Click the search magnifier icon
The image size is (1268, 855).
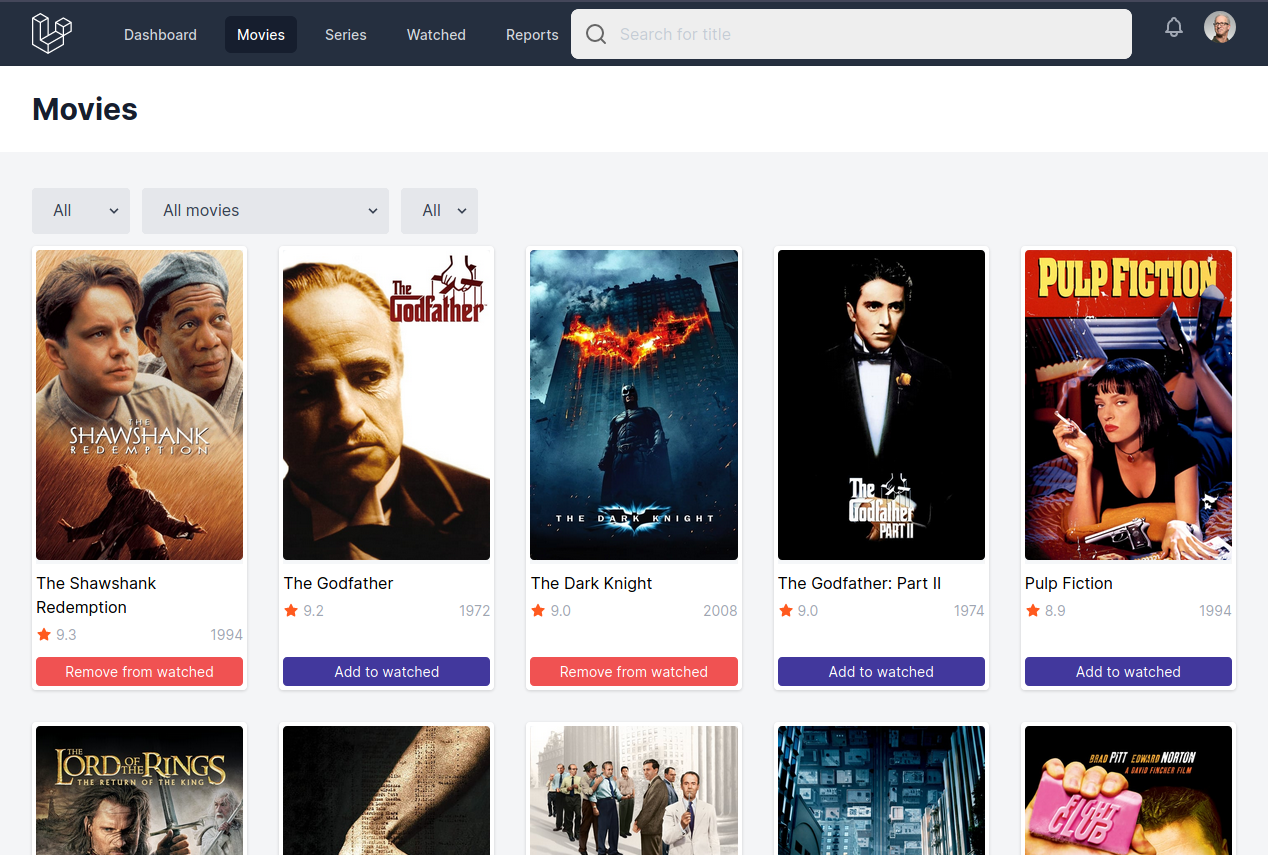(x=596, y=34)
